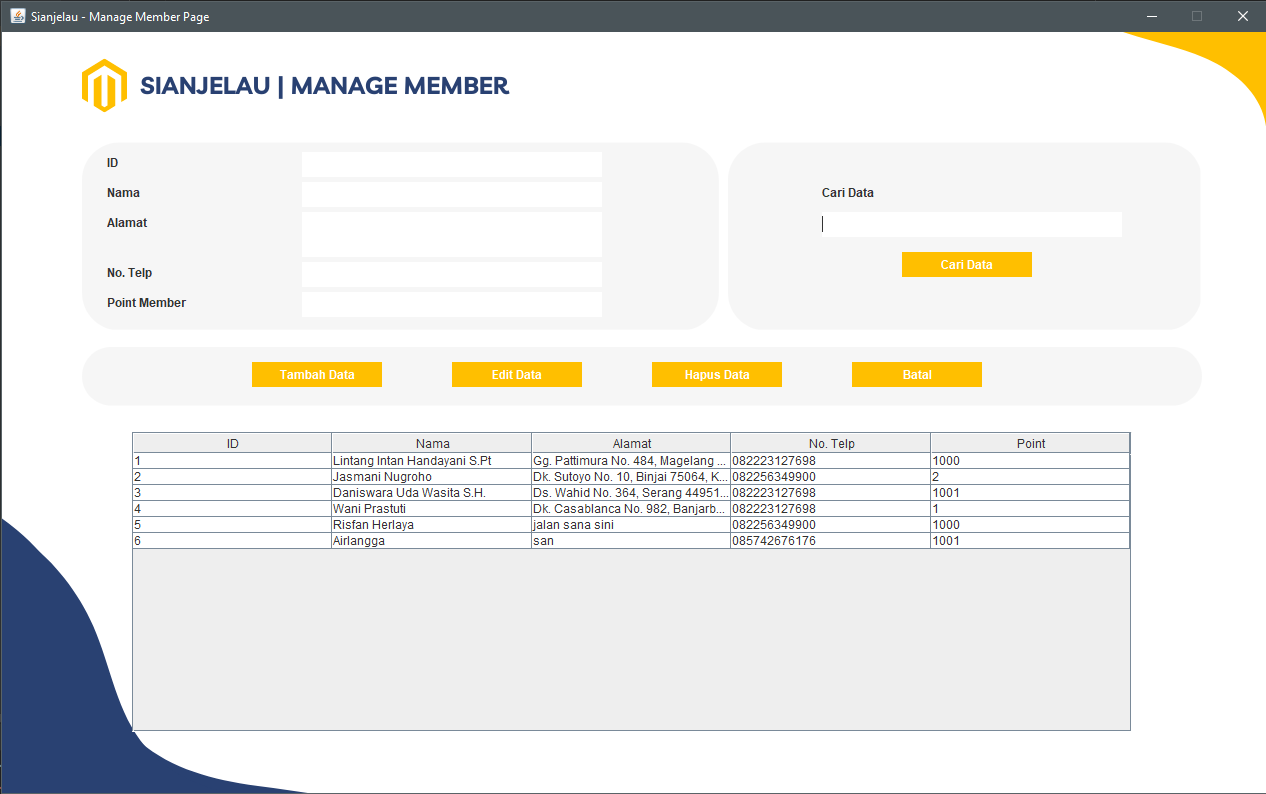
Task: Select the Lintang Intan Handayani S.Pt row
Action: tap(631, 461)
